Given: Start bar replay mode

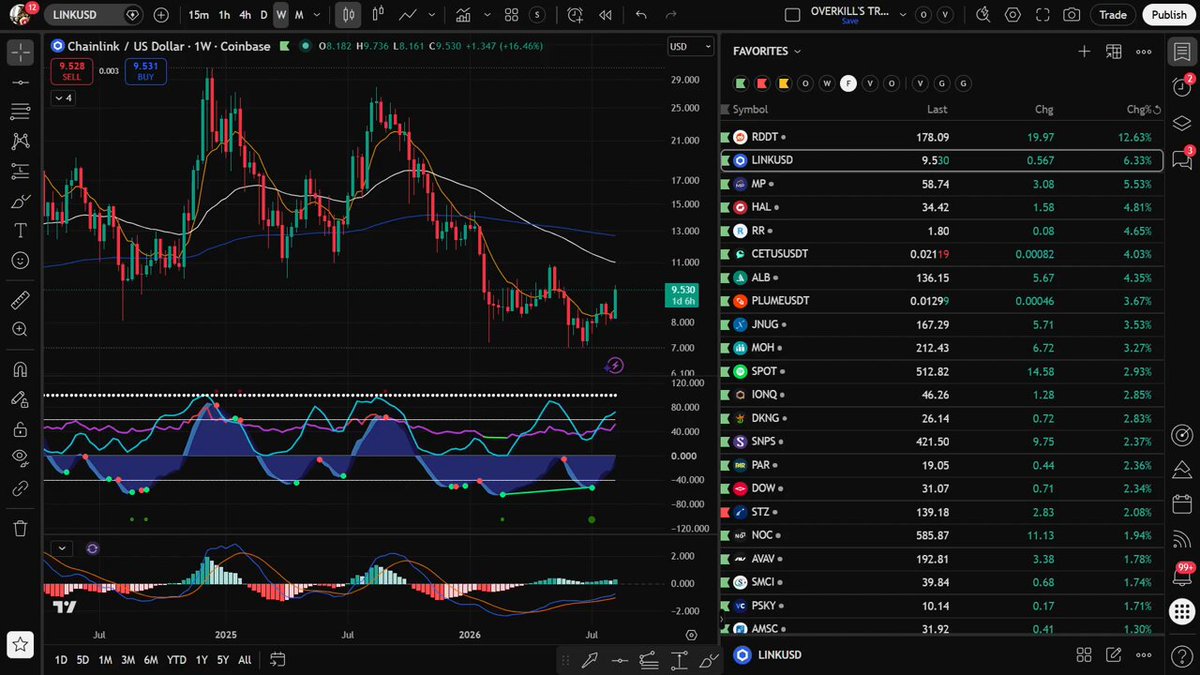Looking at the screenshot, I should coord(605,15).
